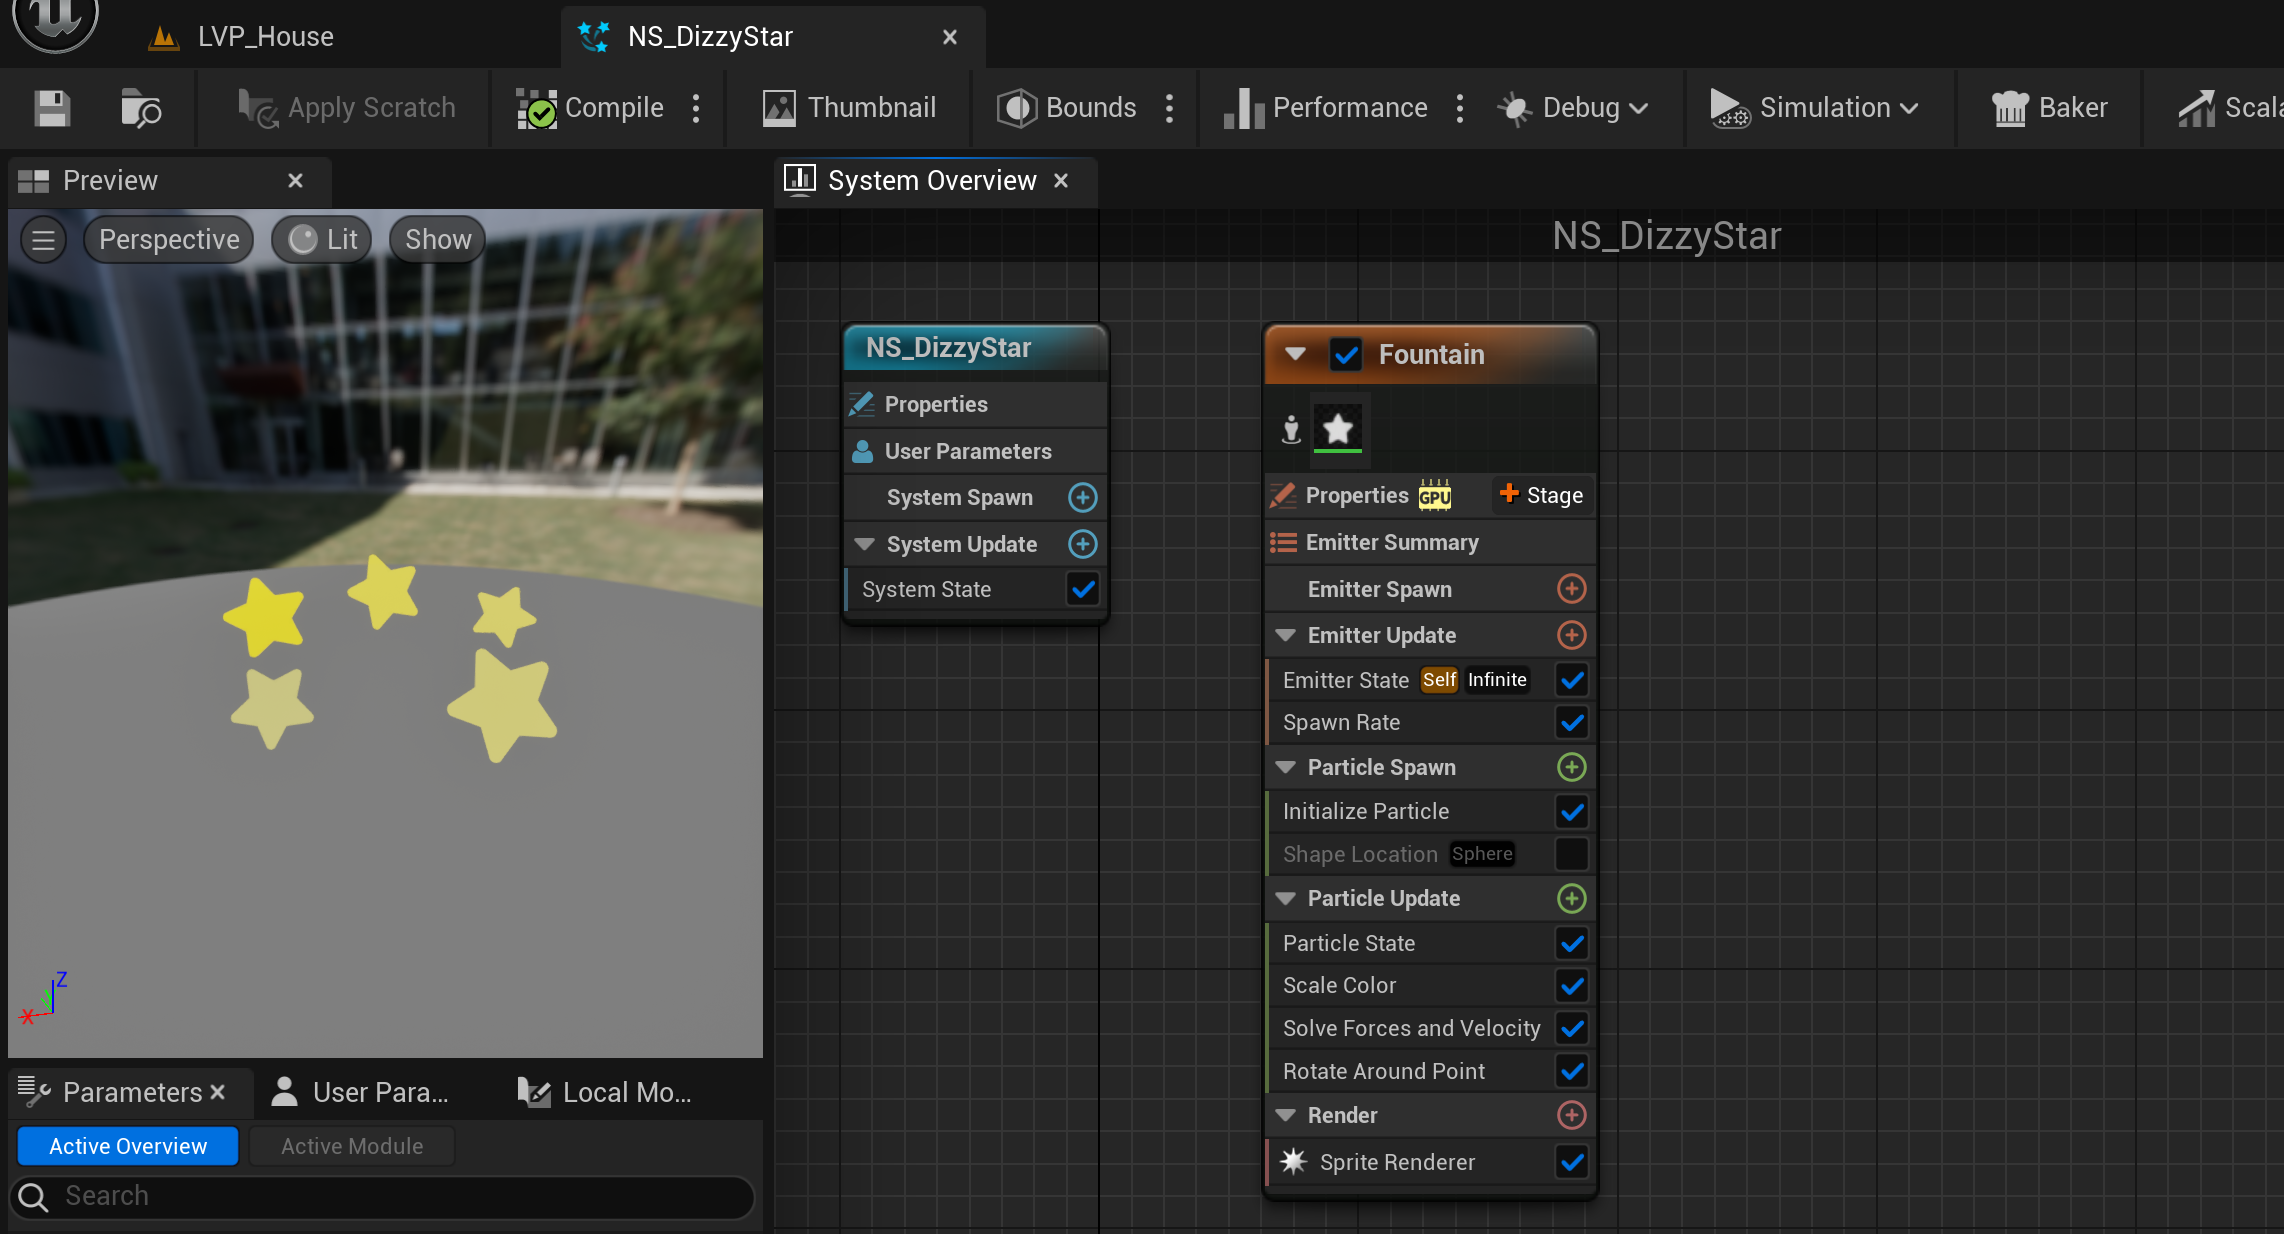Collapse the Fountain emitter node

[1295, 354]
